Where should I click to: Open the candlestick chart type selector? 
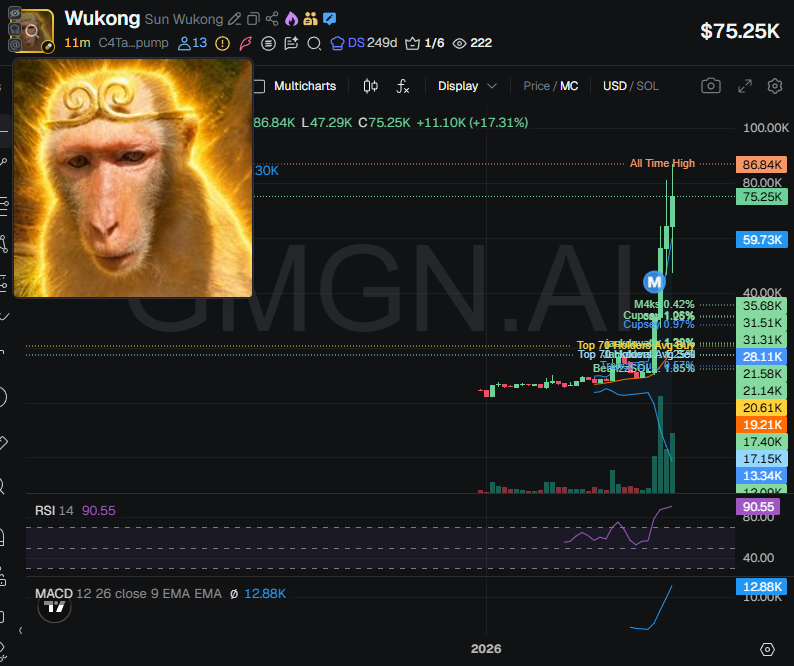(x=371, y=86)
